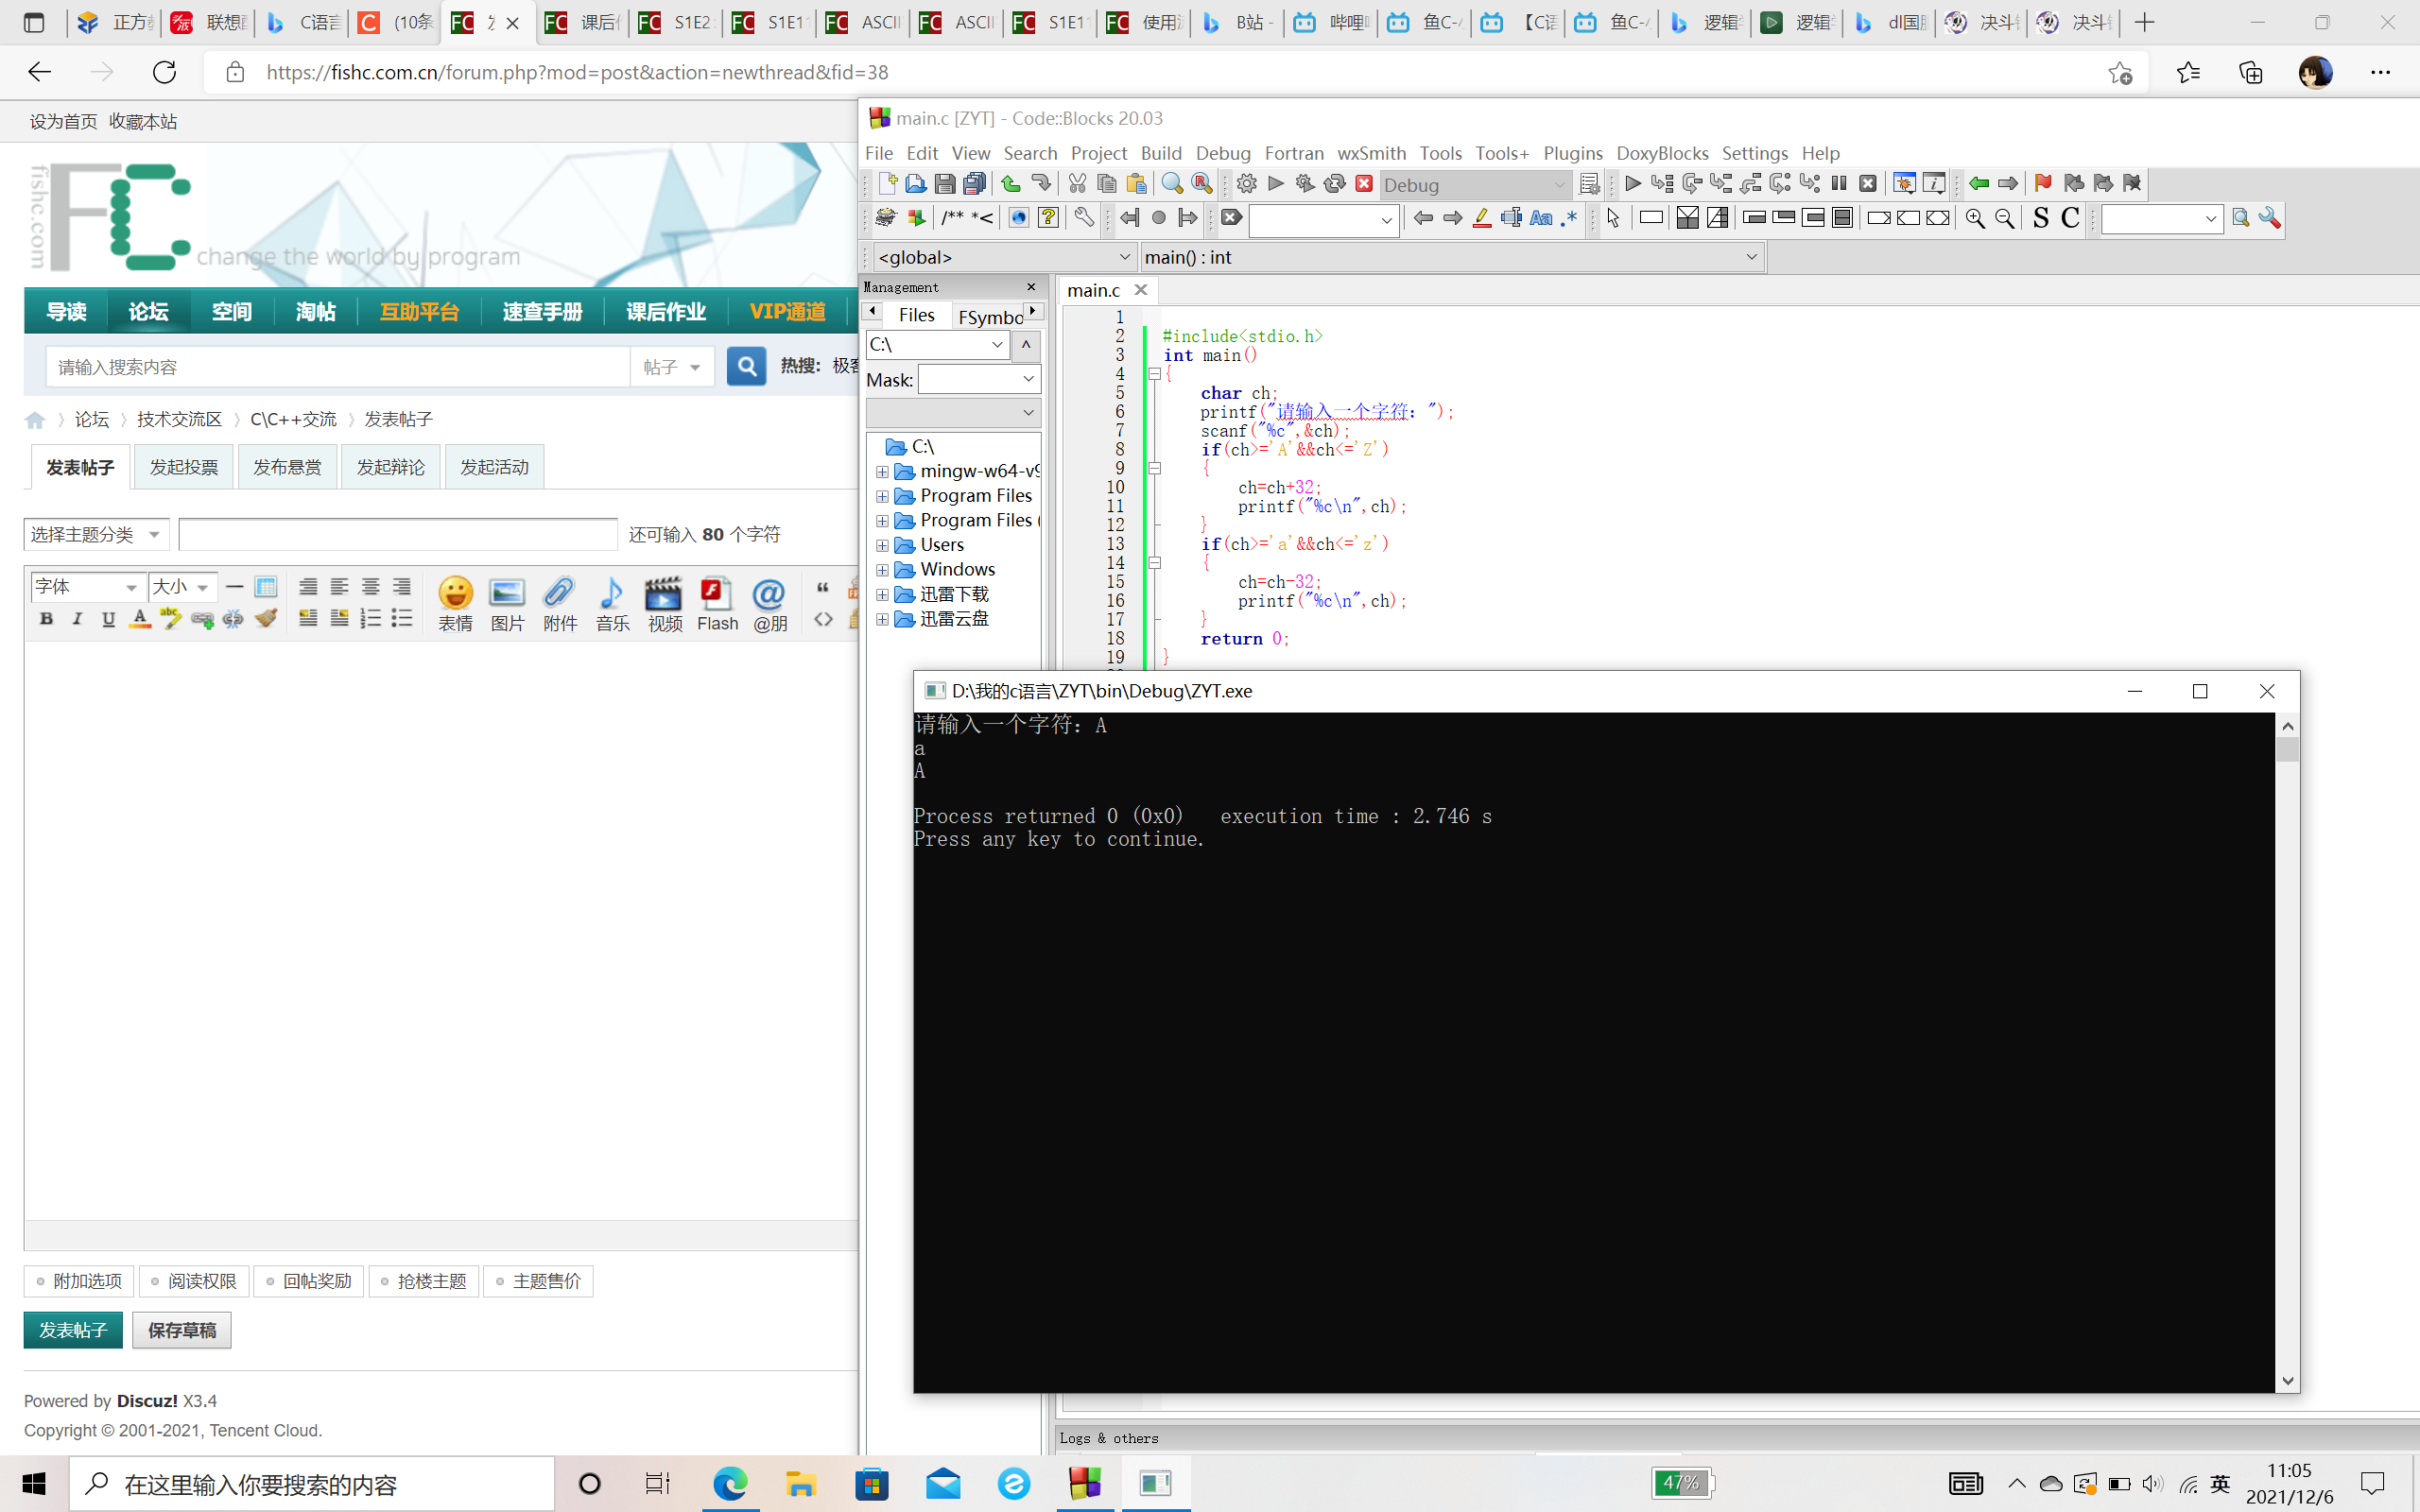Click the Zoom out icon in Code::Blocks toolbar
The image size is (2420, 1512).
(x=2005, y=218)
